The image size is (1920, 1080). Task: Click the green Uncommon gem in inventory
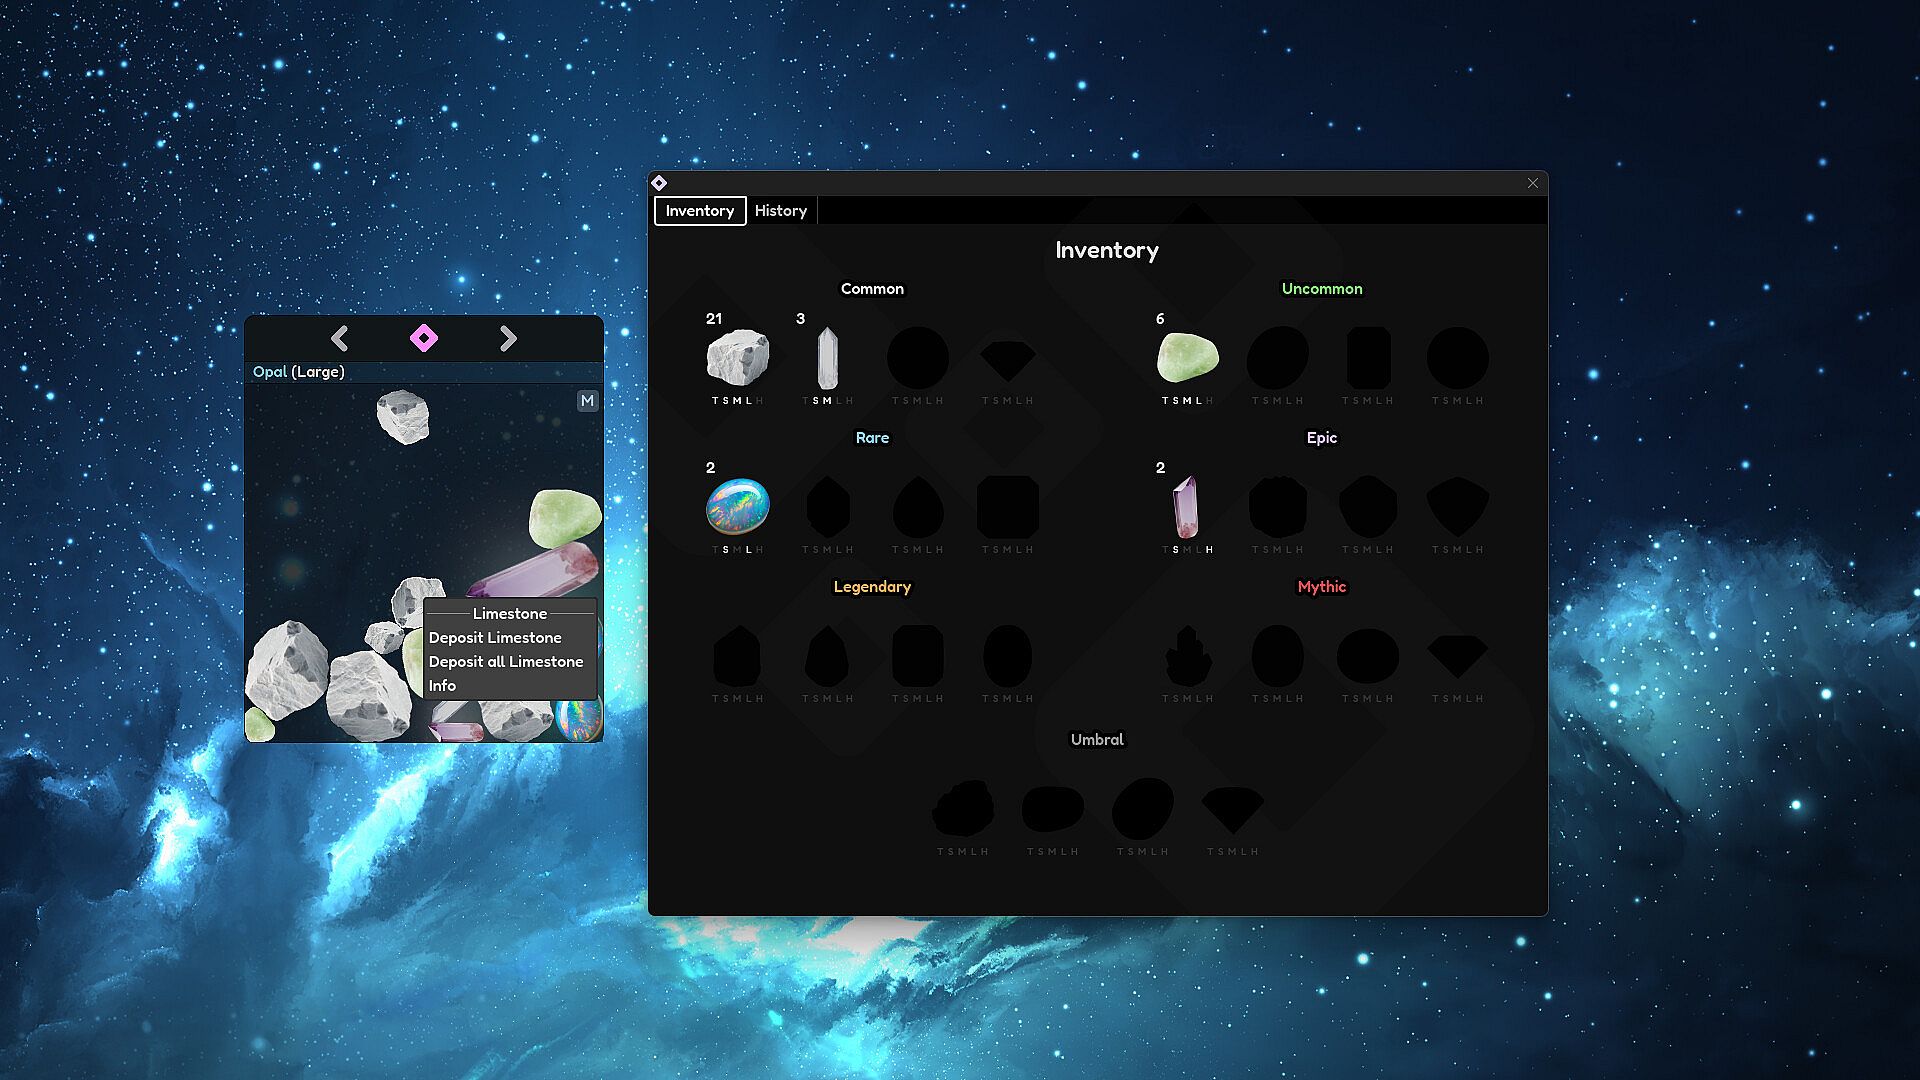point(1187,357)
